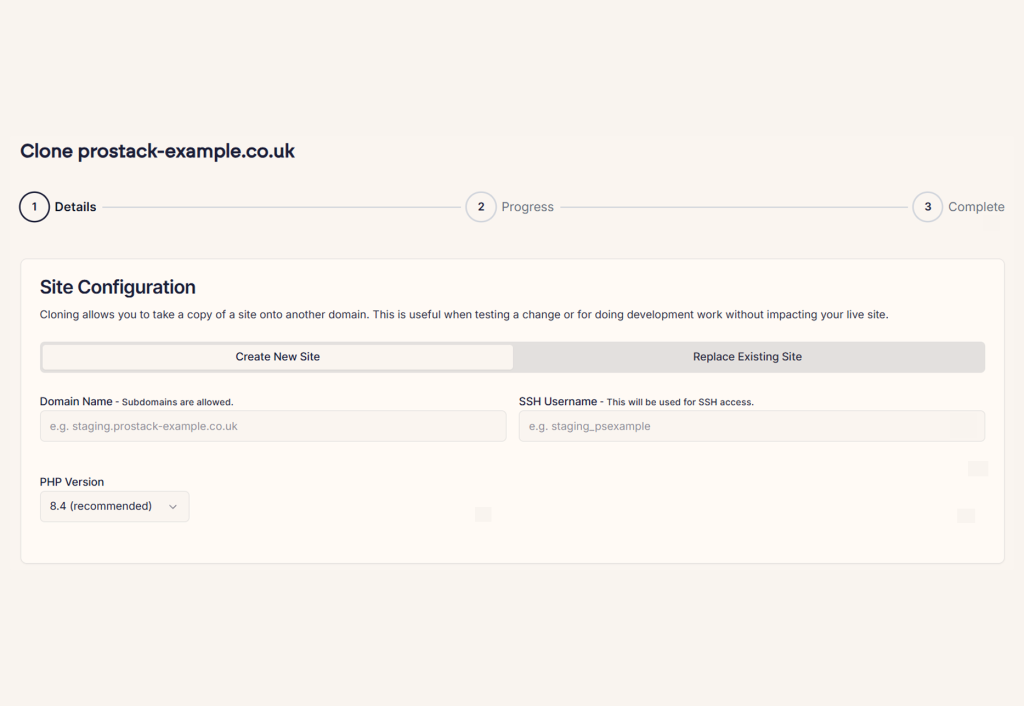Image resolution: width=1024 pixels, height=706 pixels.
Task: Click the step 1 circle icon
Action: (34, 207)
